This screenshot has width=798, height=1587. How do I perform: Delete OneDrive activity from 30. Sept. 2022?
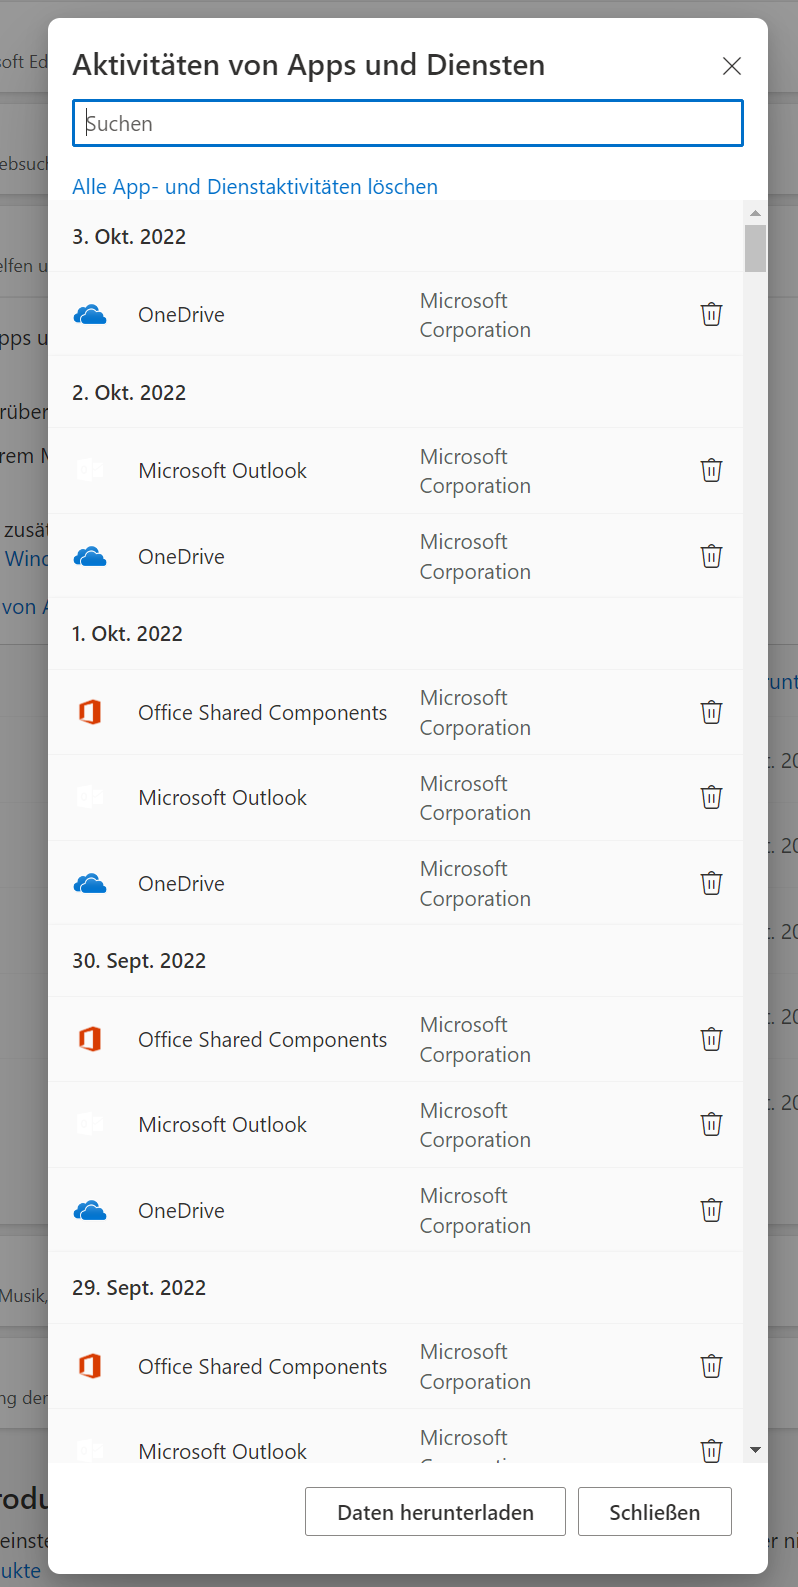click(x=711, y=1210)
